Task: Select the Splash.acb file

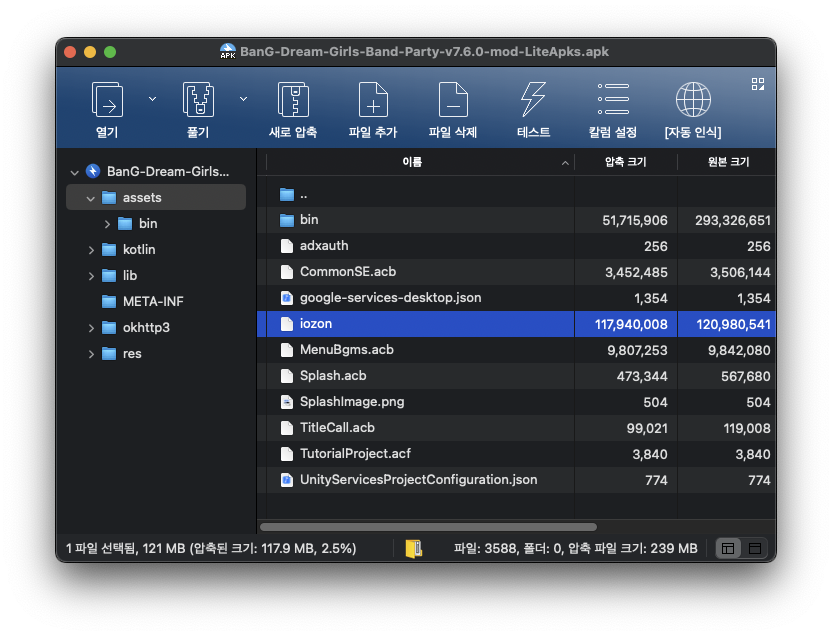Action: click(516, 376)
